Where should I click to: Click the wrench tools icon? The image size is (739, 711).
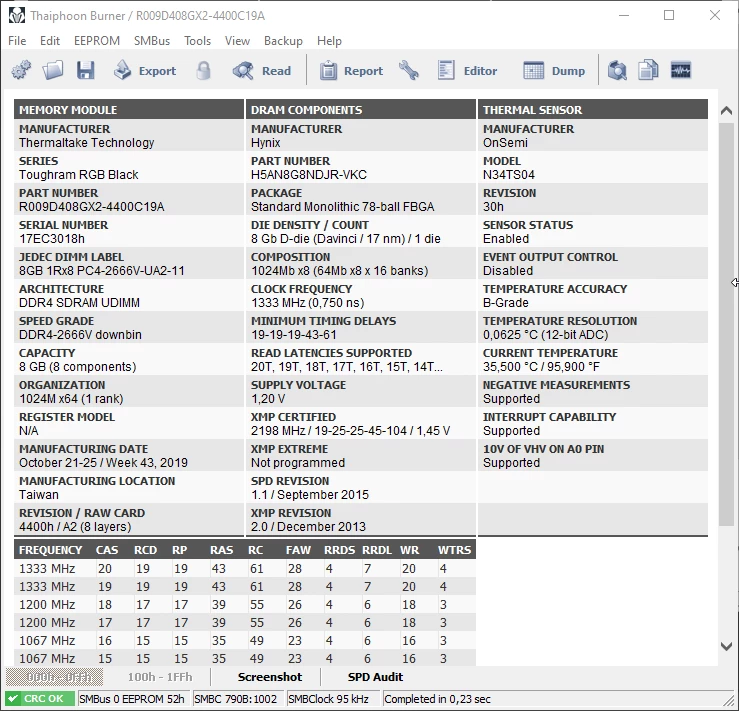pyautogui.click(x=408, y=71)
